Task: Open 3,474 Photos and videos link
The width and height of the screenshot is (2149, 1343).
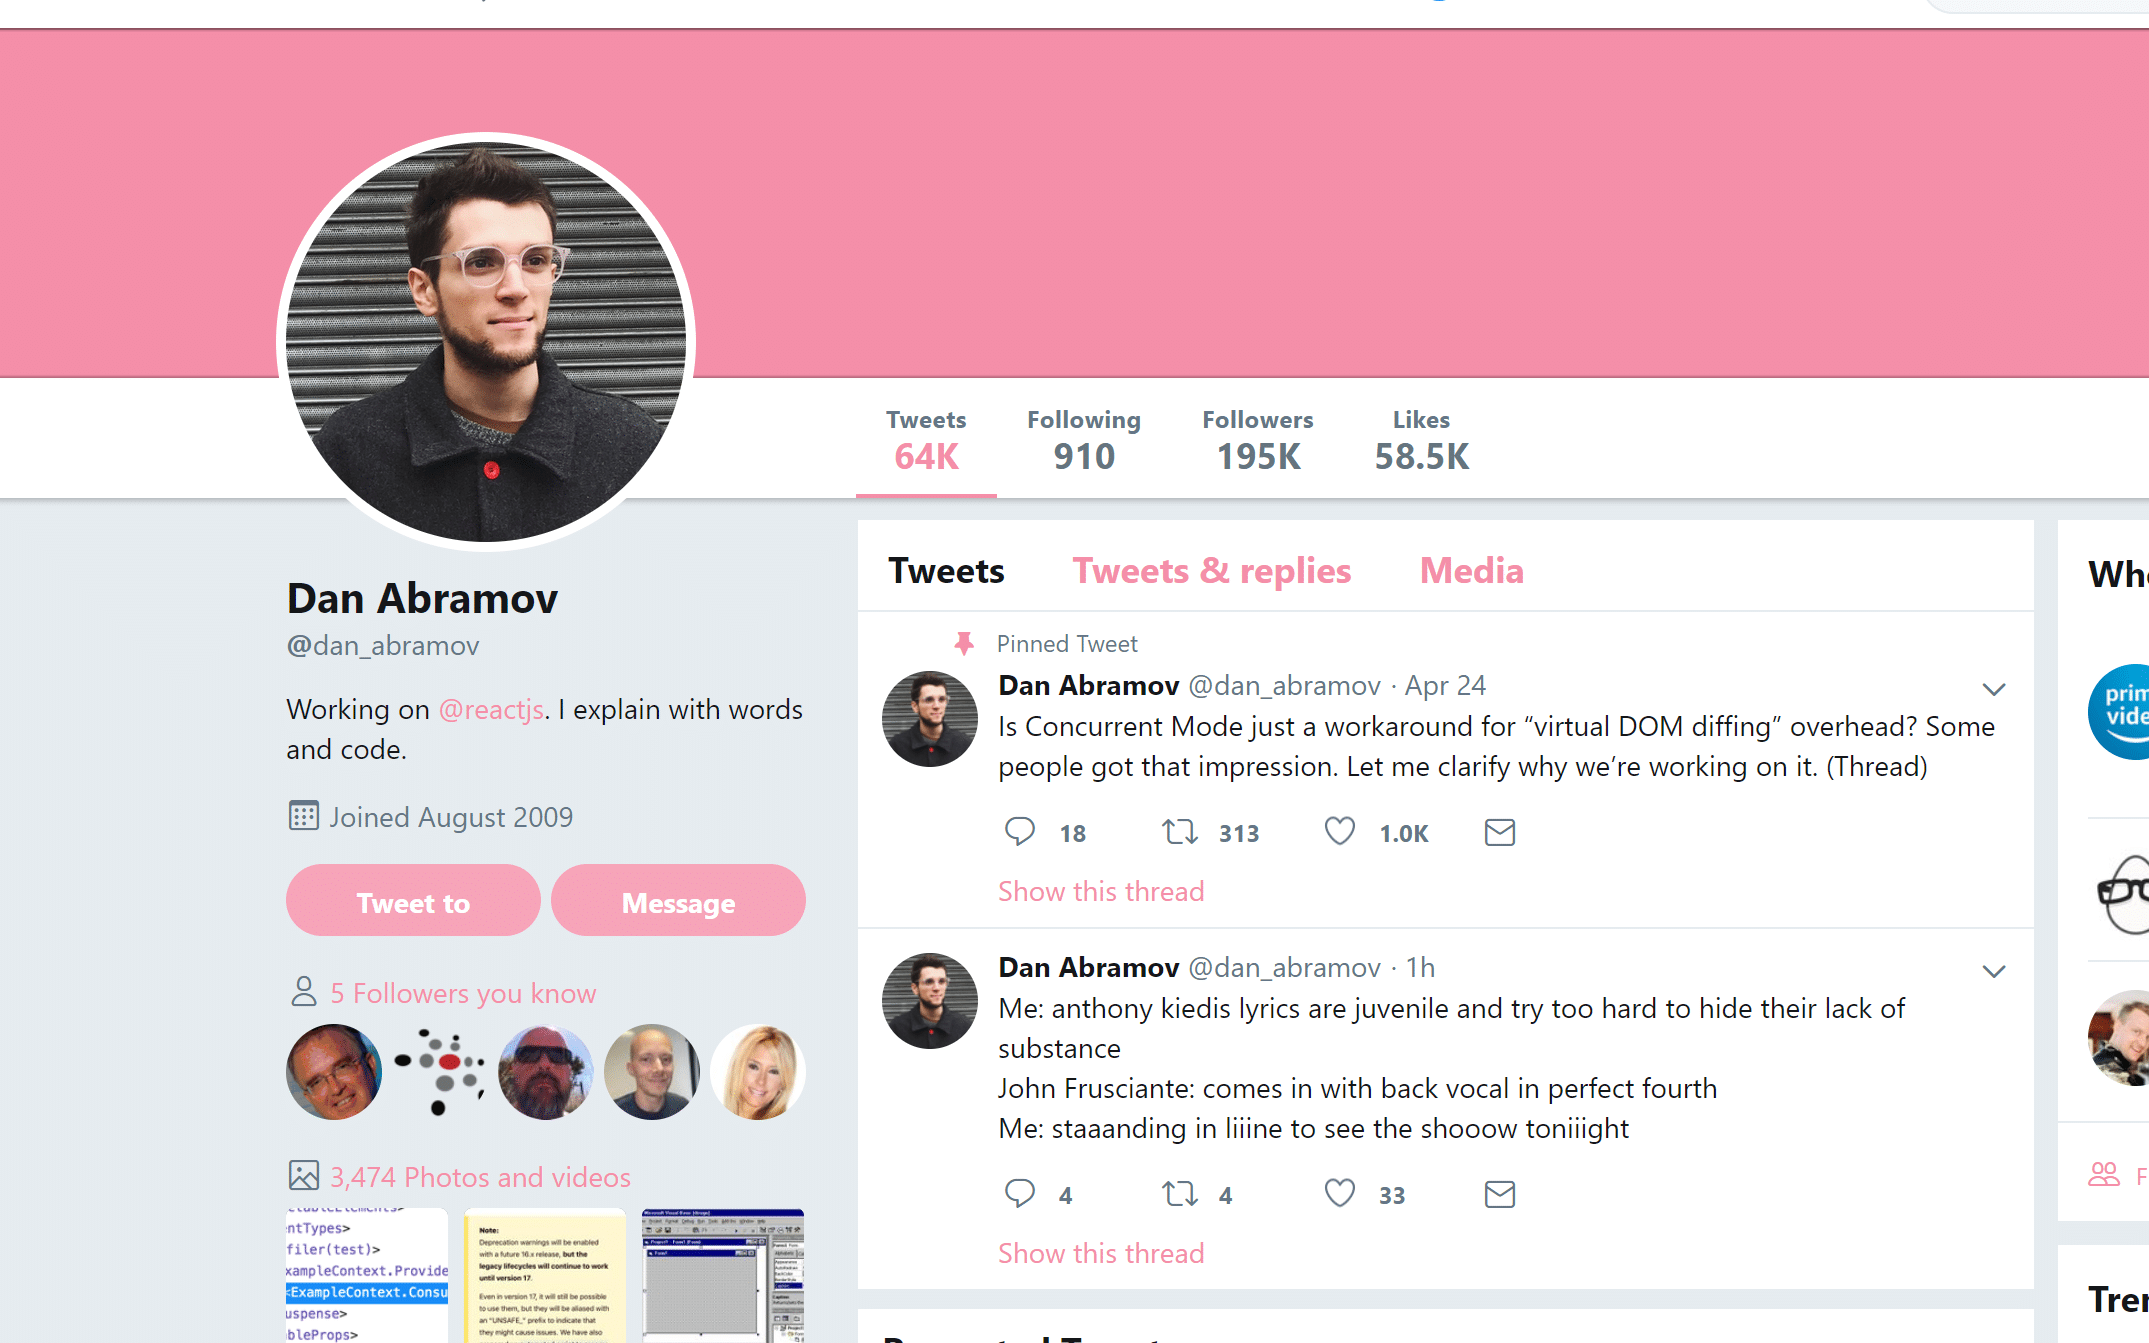Action: (x=480, y=1177)
